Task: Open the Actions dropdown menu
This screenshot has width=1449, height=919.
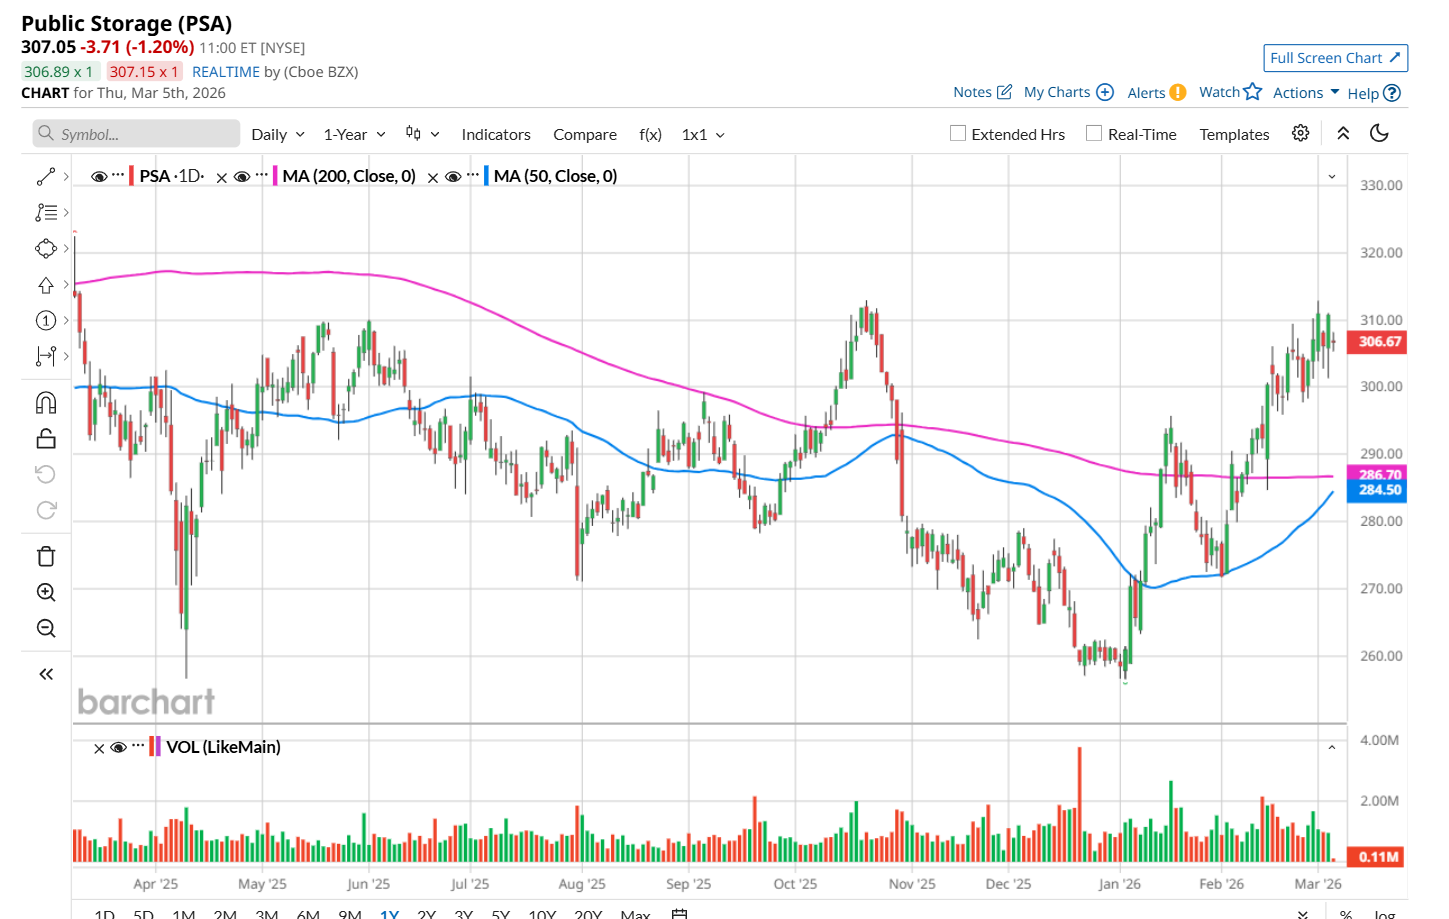Action: click(x=1306, y=93)
